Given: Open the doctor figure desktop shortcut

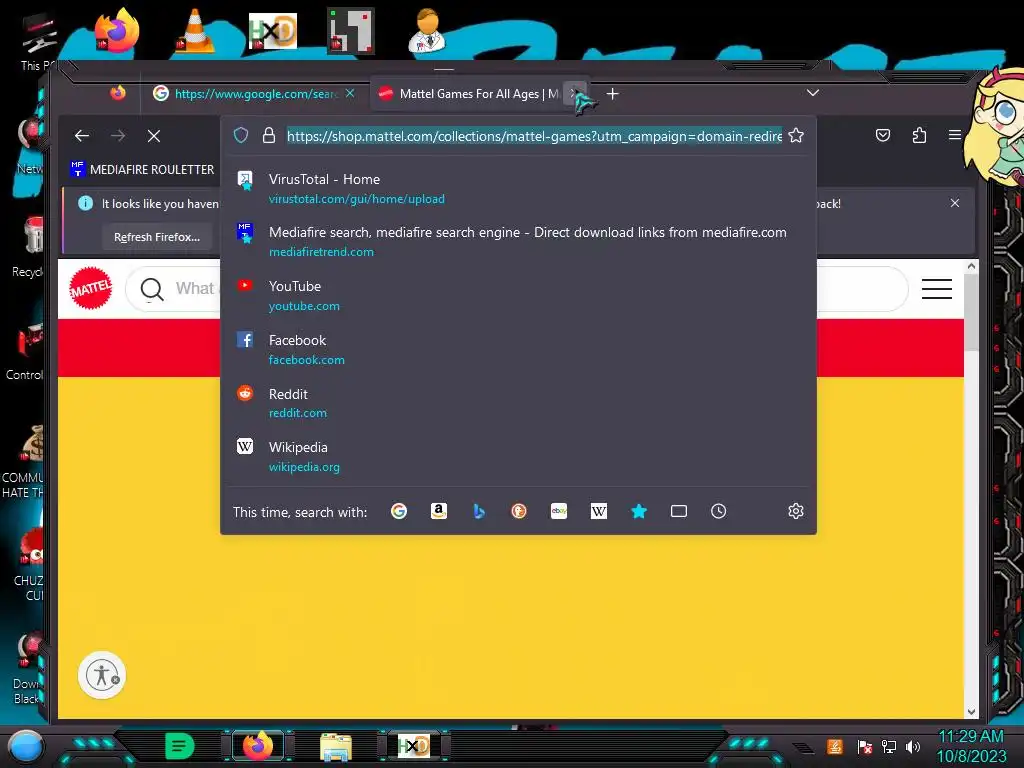Looking at the screenshot, I should pos(427,31).
